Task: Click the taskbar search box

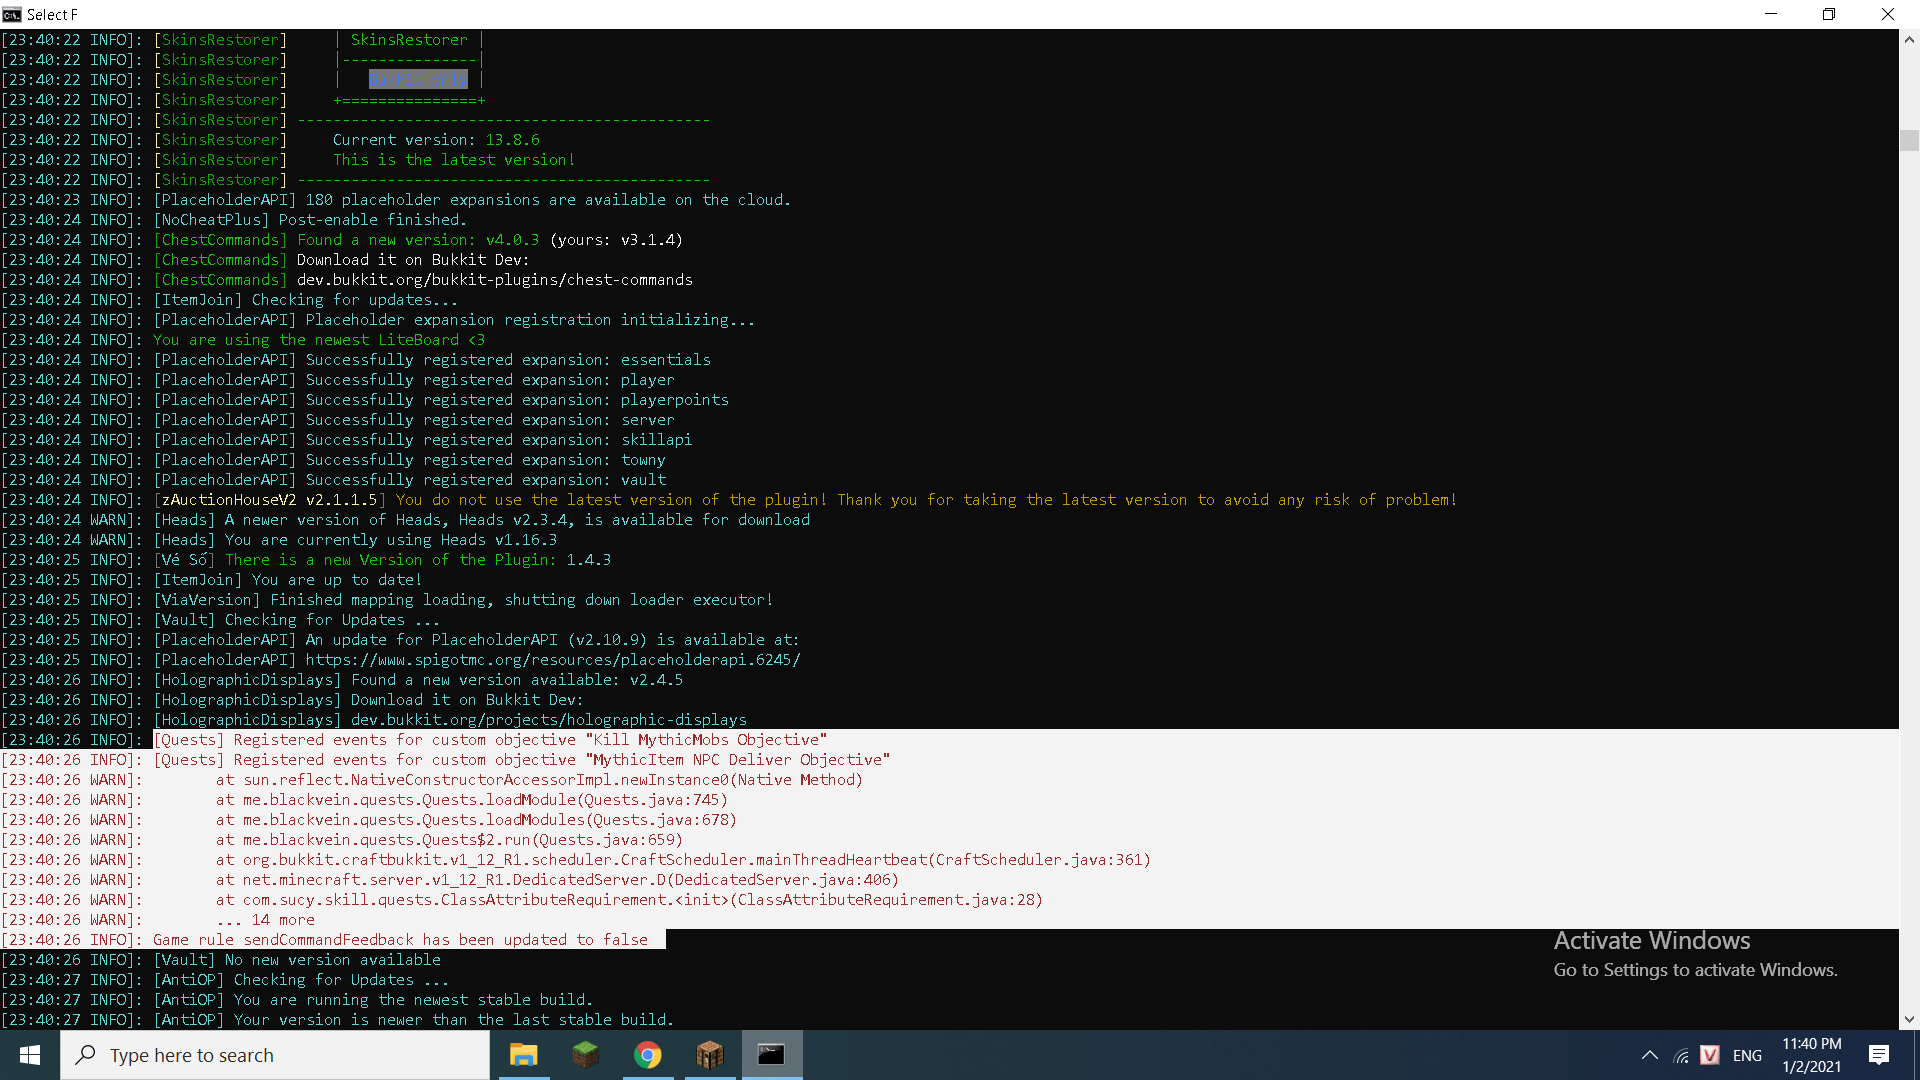Action: (x=275, y=1055)
